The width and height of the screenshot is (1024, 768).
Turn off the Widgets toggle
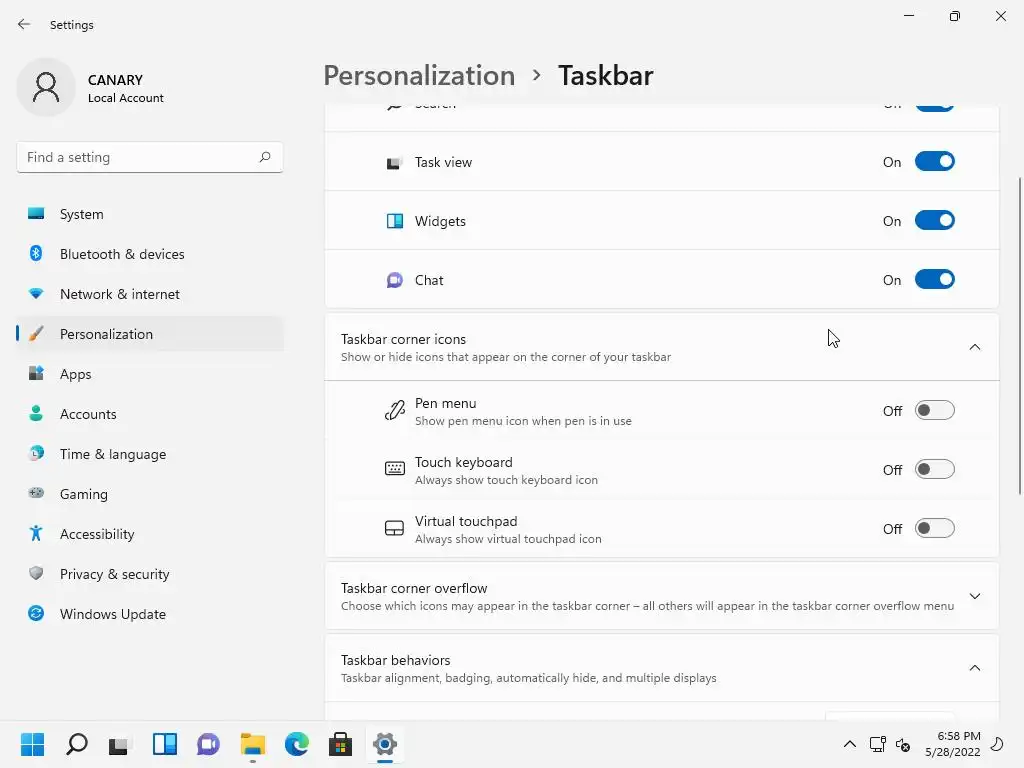[935, 220]
